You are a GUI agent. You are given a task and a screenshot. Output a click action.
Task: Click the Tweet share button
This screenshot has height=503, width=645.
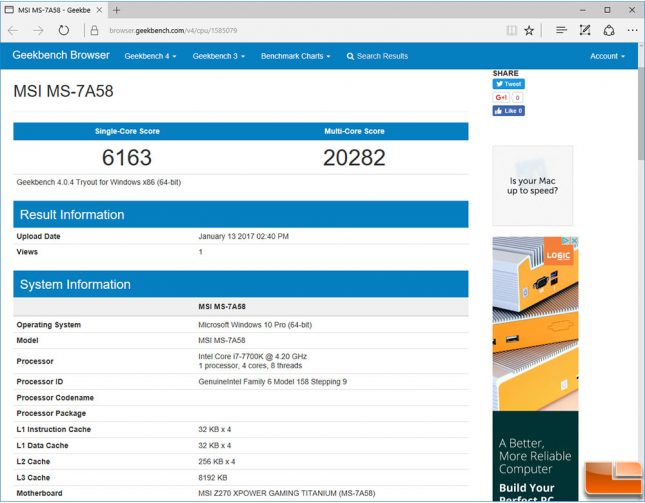click(508, 84)
